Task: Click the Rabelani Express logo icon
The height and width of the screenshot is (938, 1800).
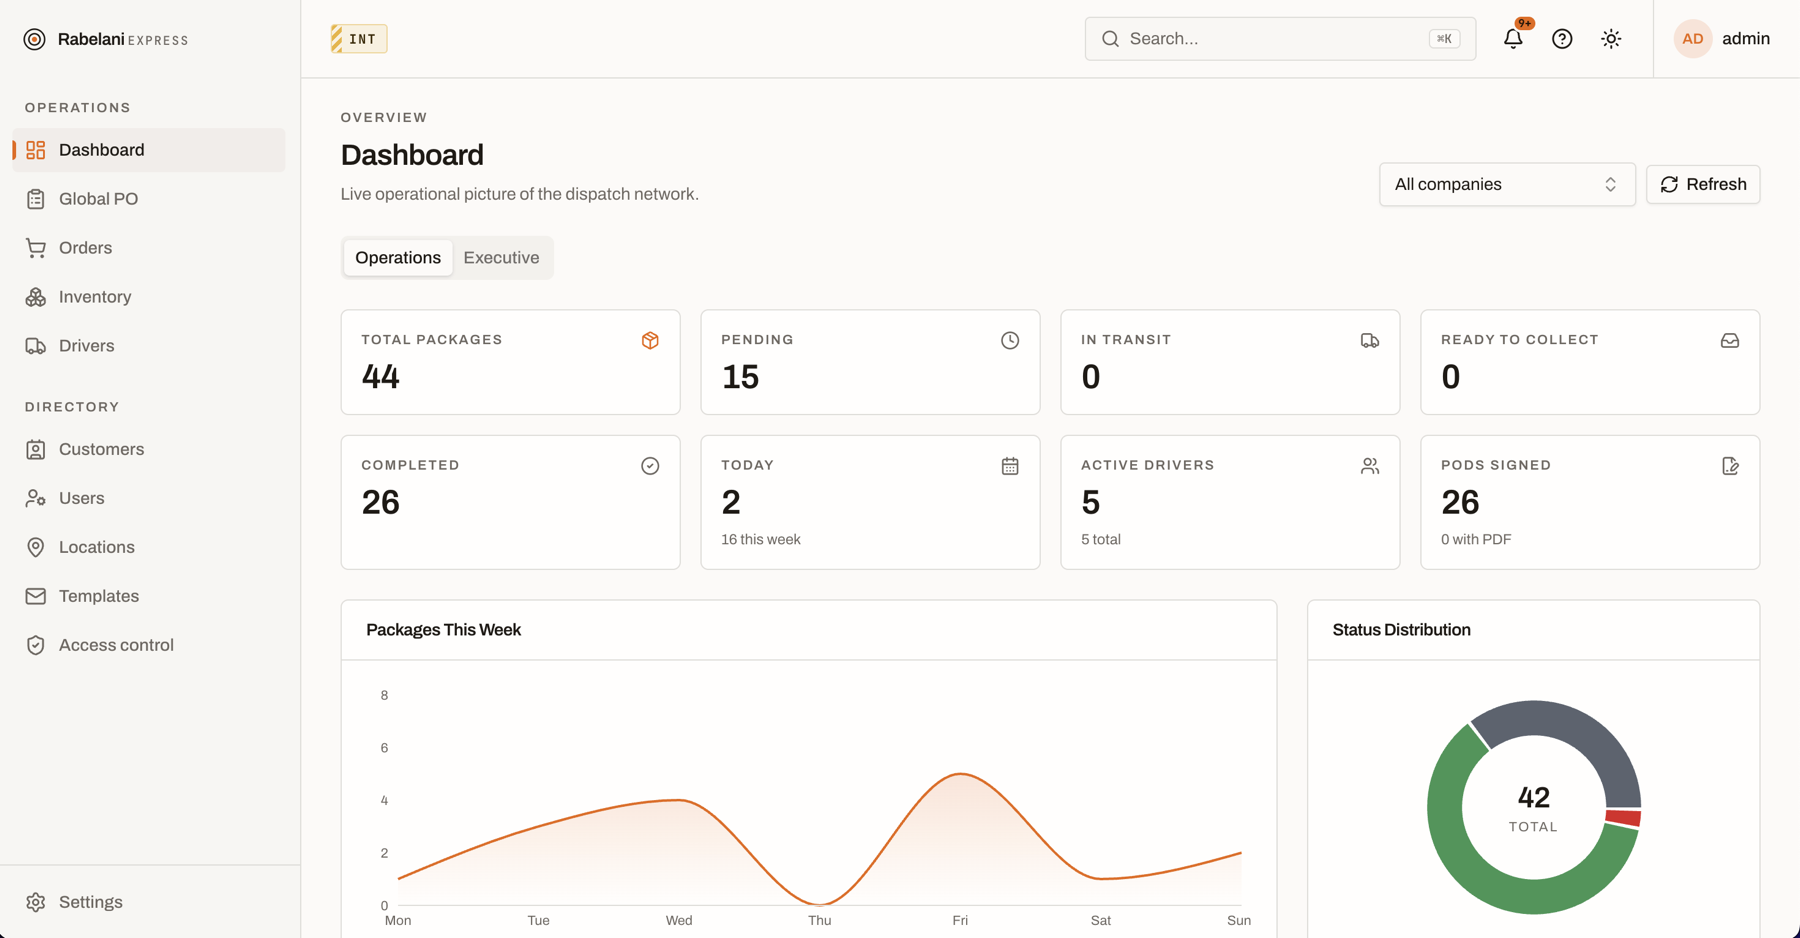Action: (x=35, y=39)
